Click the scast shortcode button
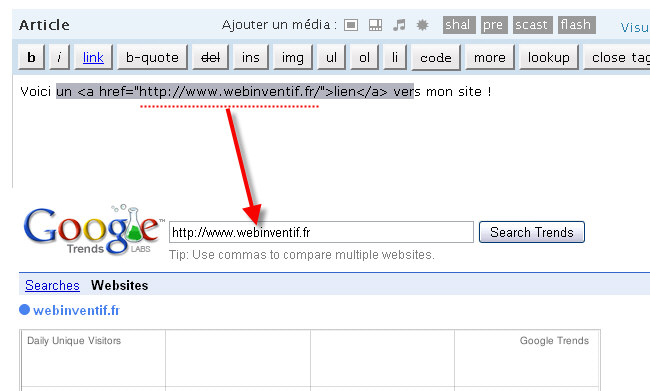This screenshot has height=391, width=650. [x=533, y=25]
